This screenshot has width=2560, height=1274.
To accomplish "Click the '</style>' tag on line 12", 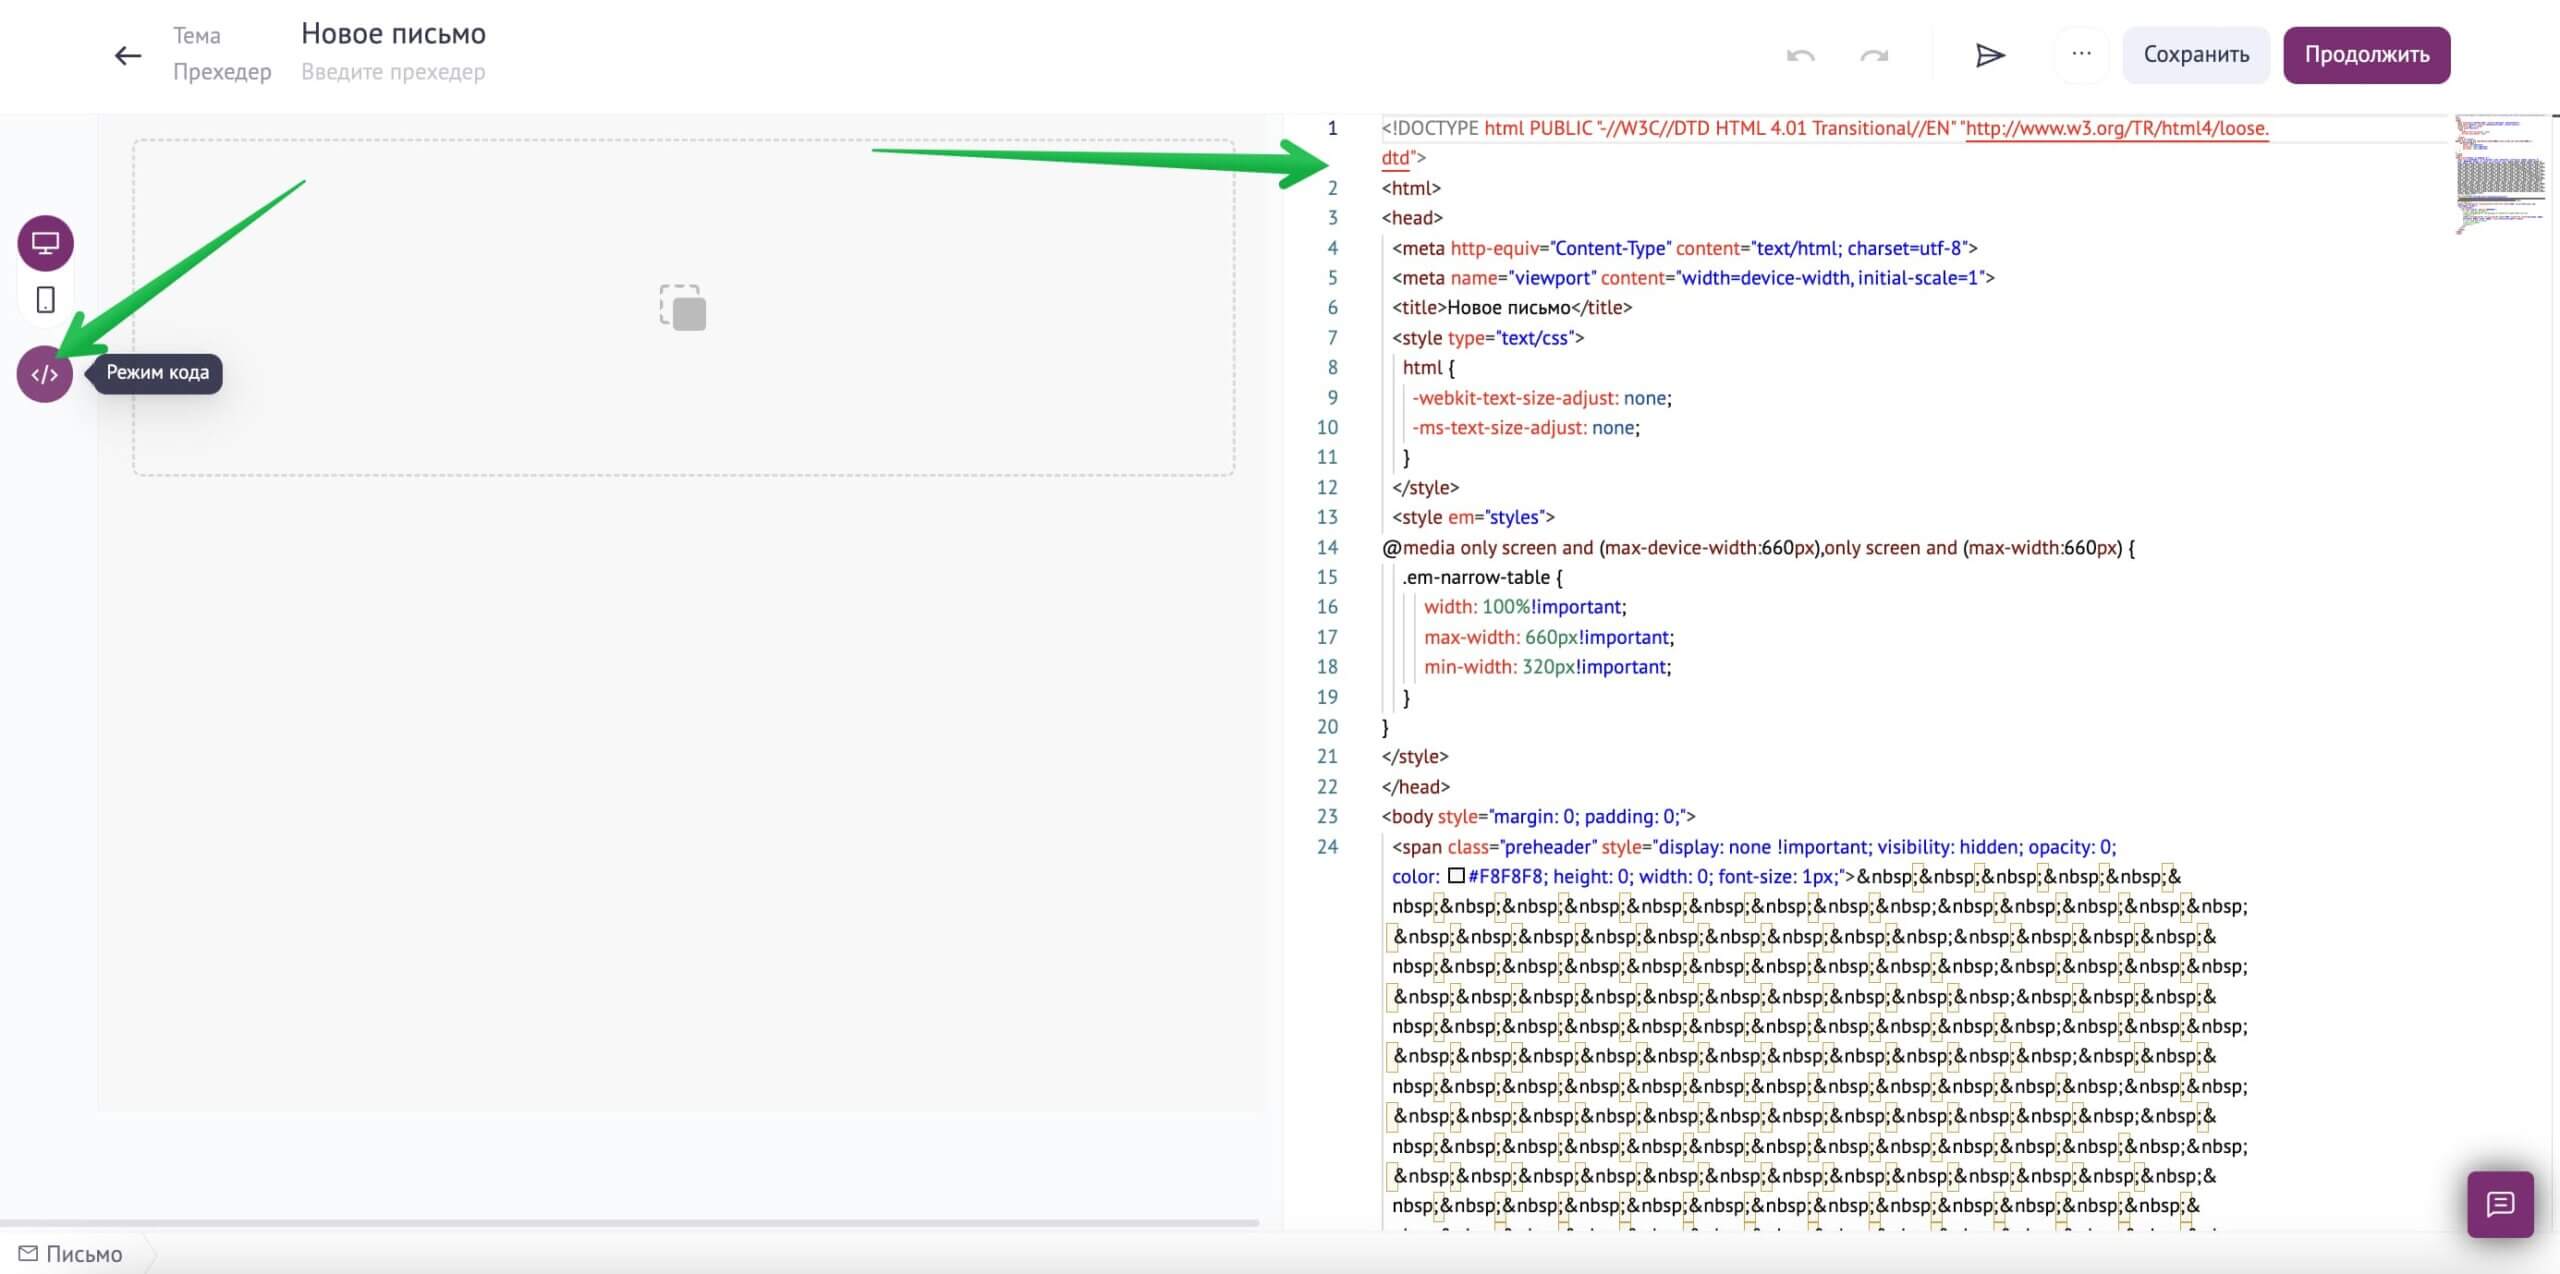I will pyautogui.click(x=1425, y=488).
